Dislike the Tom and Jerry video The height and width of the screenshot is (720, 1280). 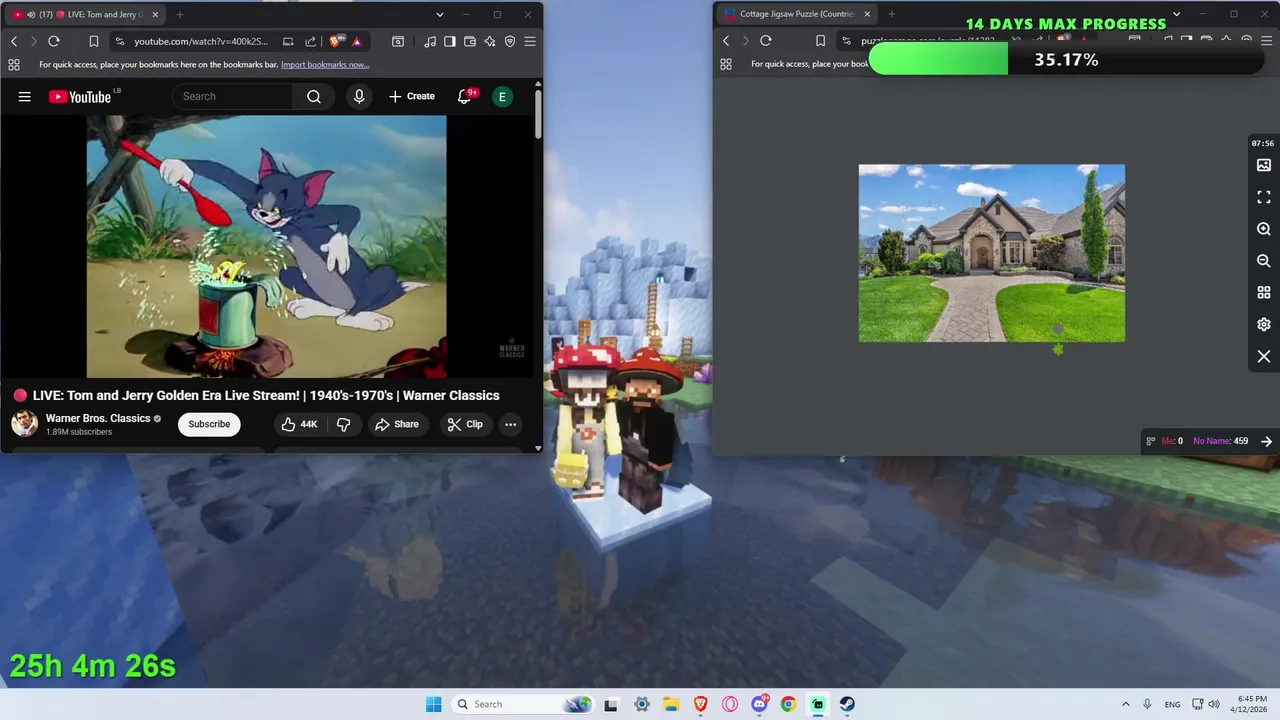click(x=344, y=424)
